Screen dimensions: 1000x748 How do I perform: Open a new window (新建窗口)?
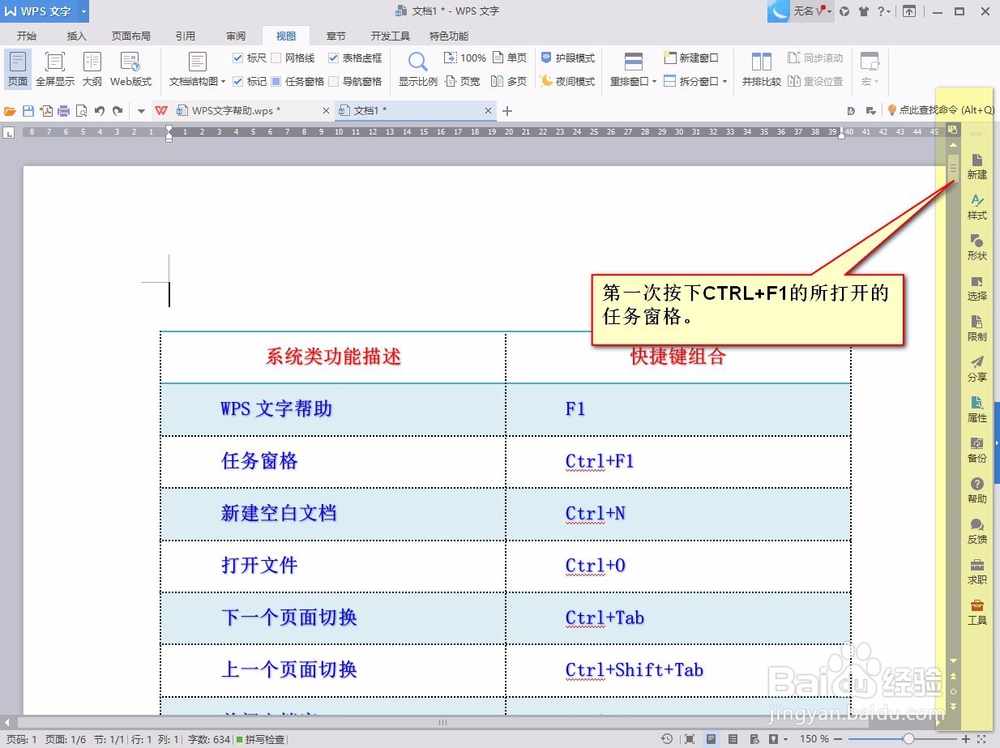pos(691,58)
